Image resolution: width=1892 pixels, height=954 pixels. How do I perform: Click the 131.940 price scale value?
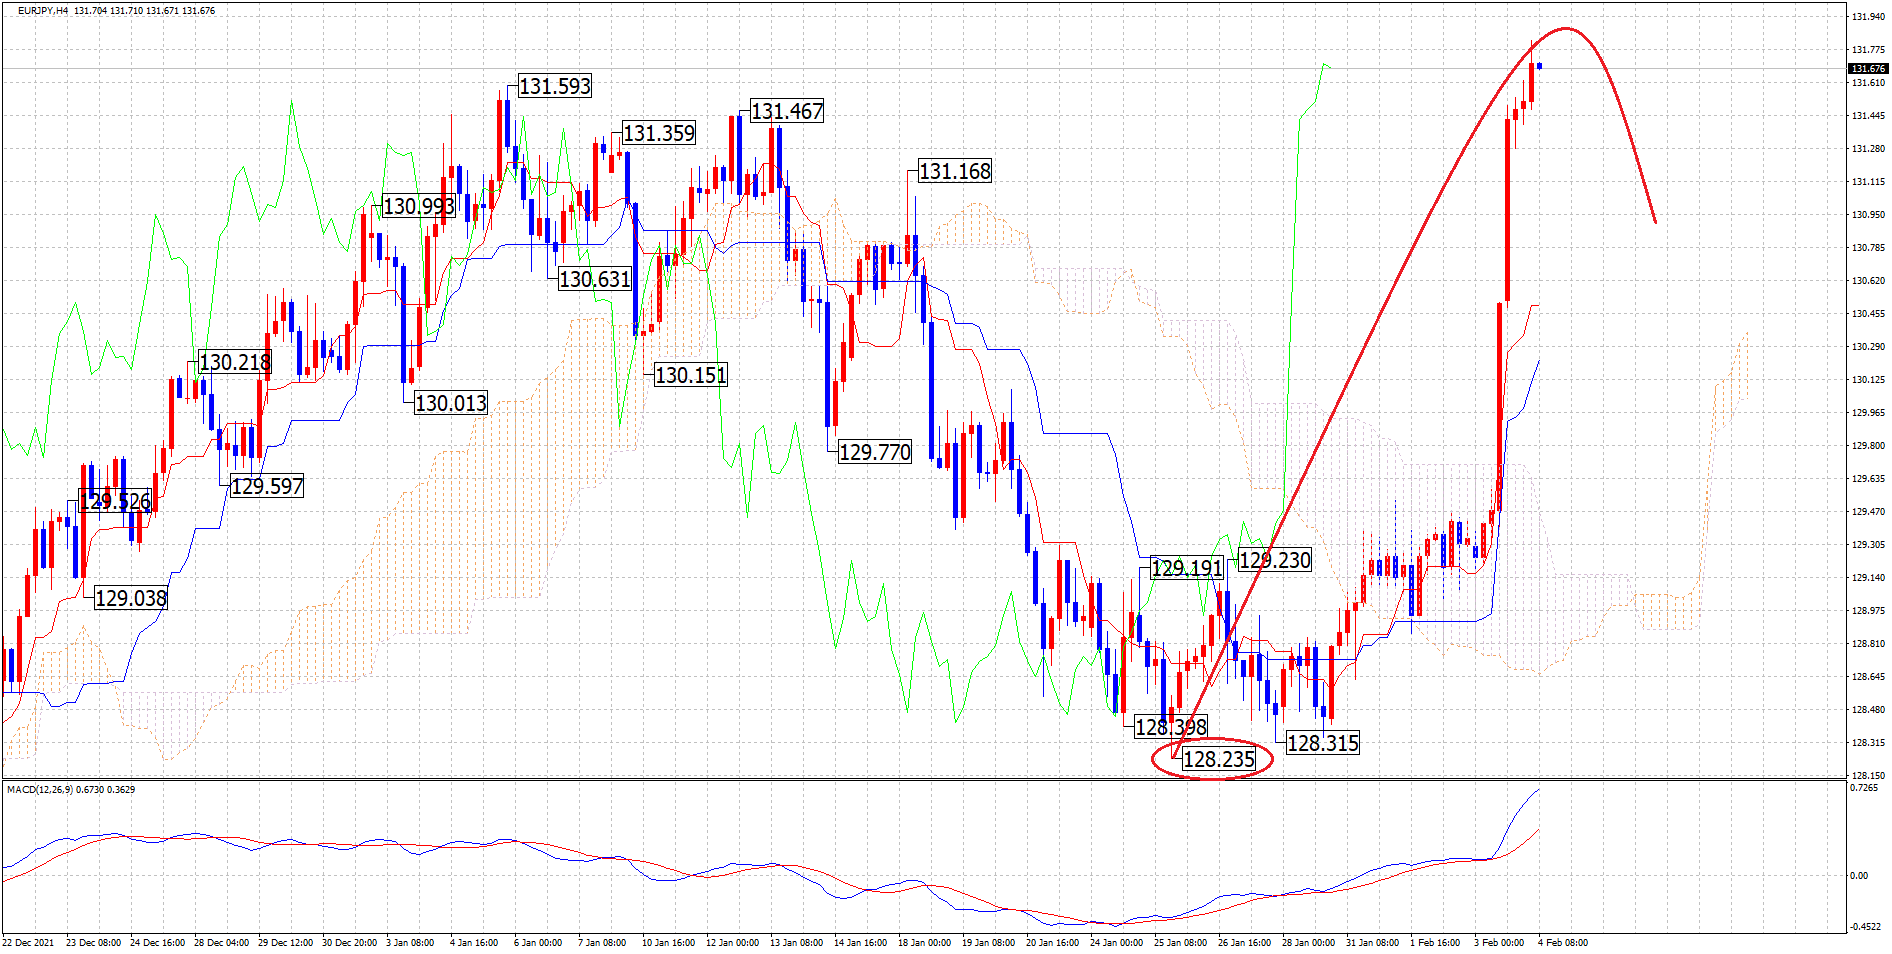pyautogui.click(x=1868, y=17)
